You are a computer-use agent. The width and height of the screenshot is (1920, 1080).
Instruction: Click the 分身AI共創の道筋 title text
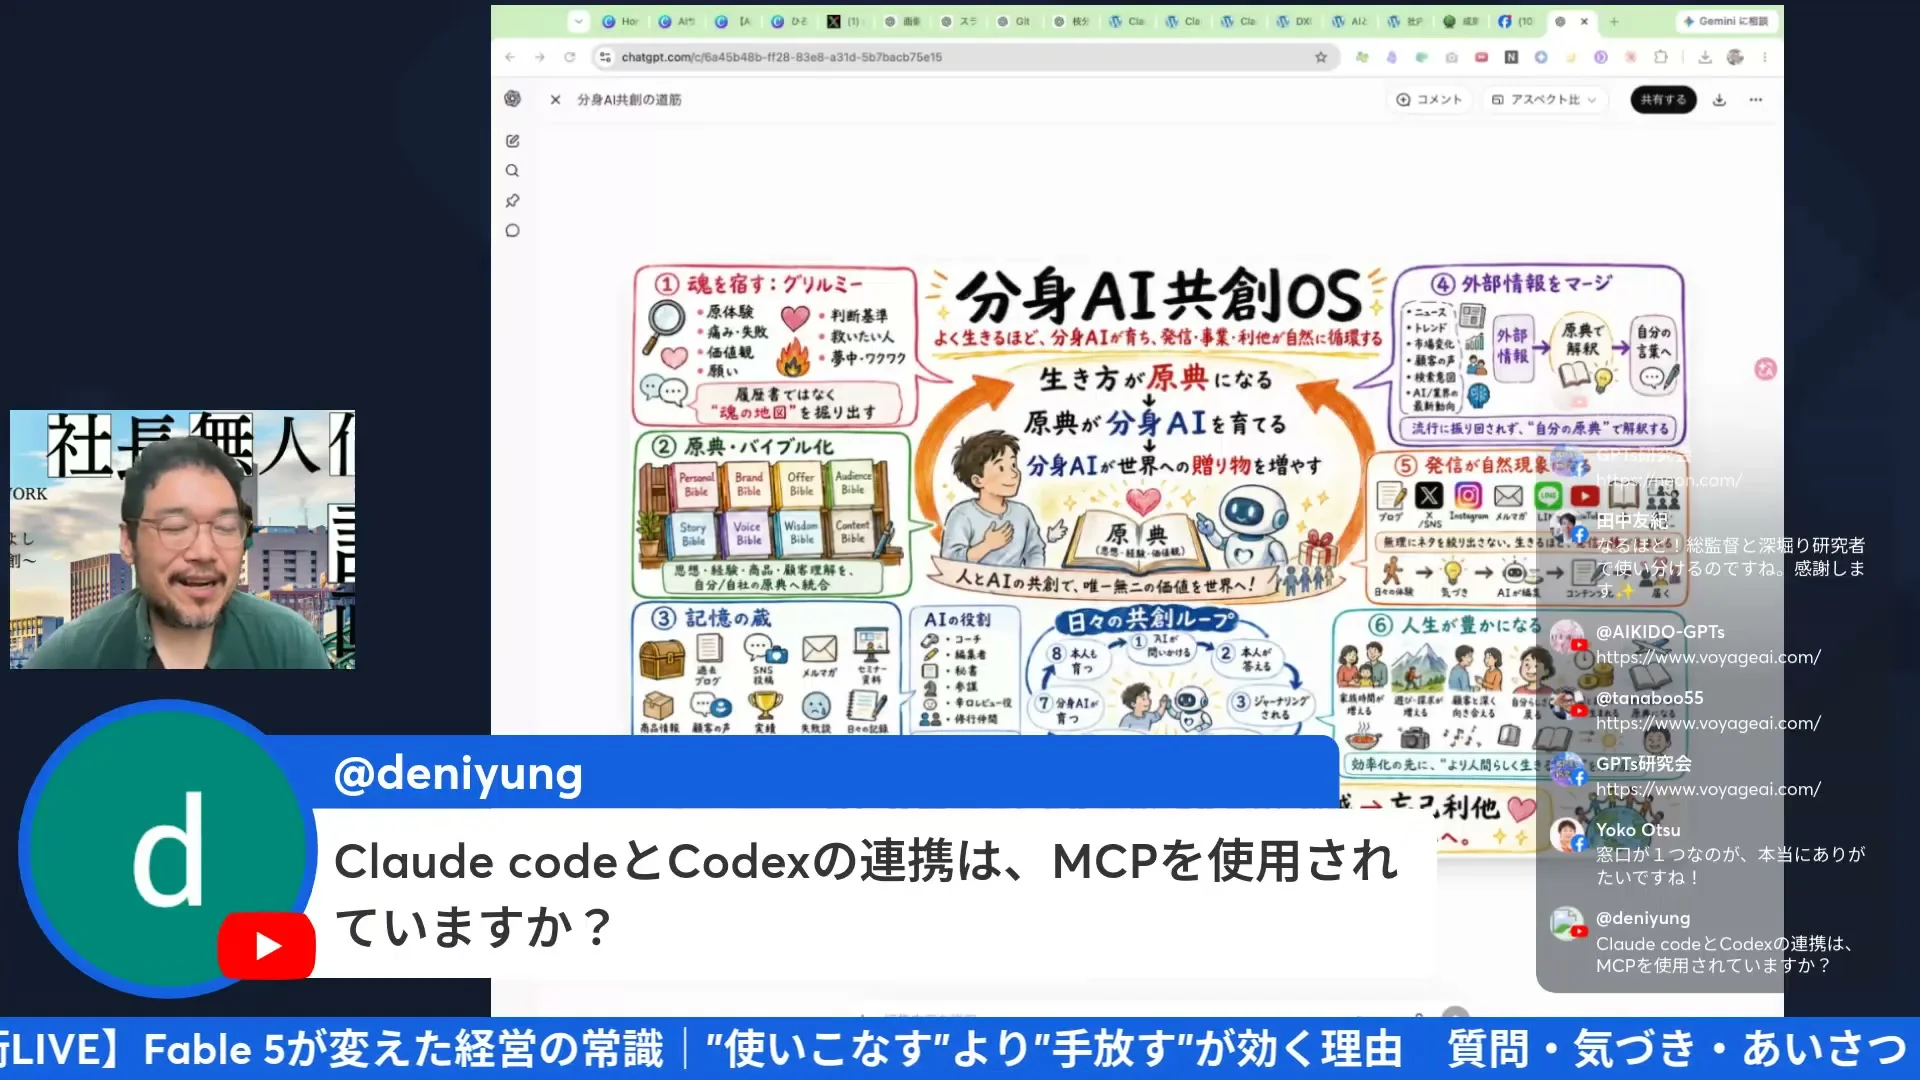pos(629,99)
